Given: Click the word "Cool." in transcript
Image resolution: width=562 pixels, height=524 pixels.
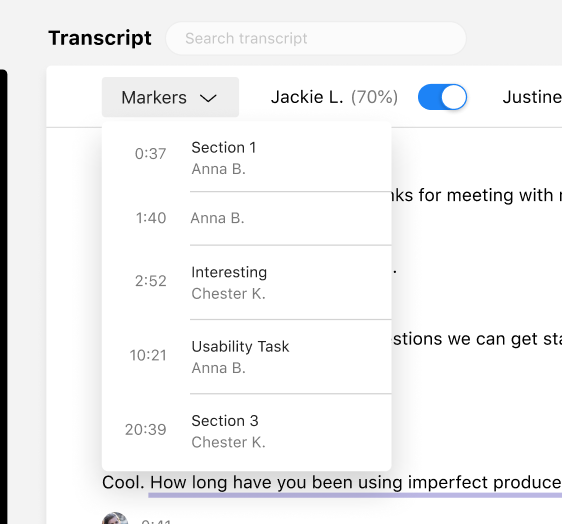Looking at the screenshot, I should click(x=123, y=482).
